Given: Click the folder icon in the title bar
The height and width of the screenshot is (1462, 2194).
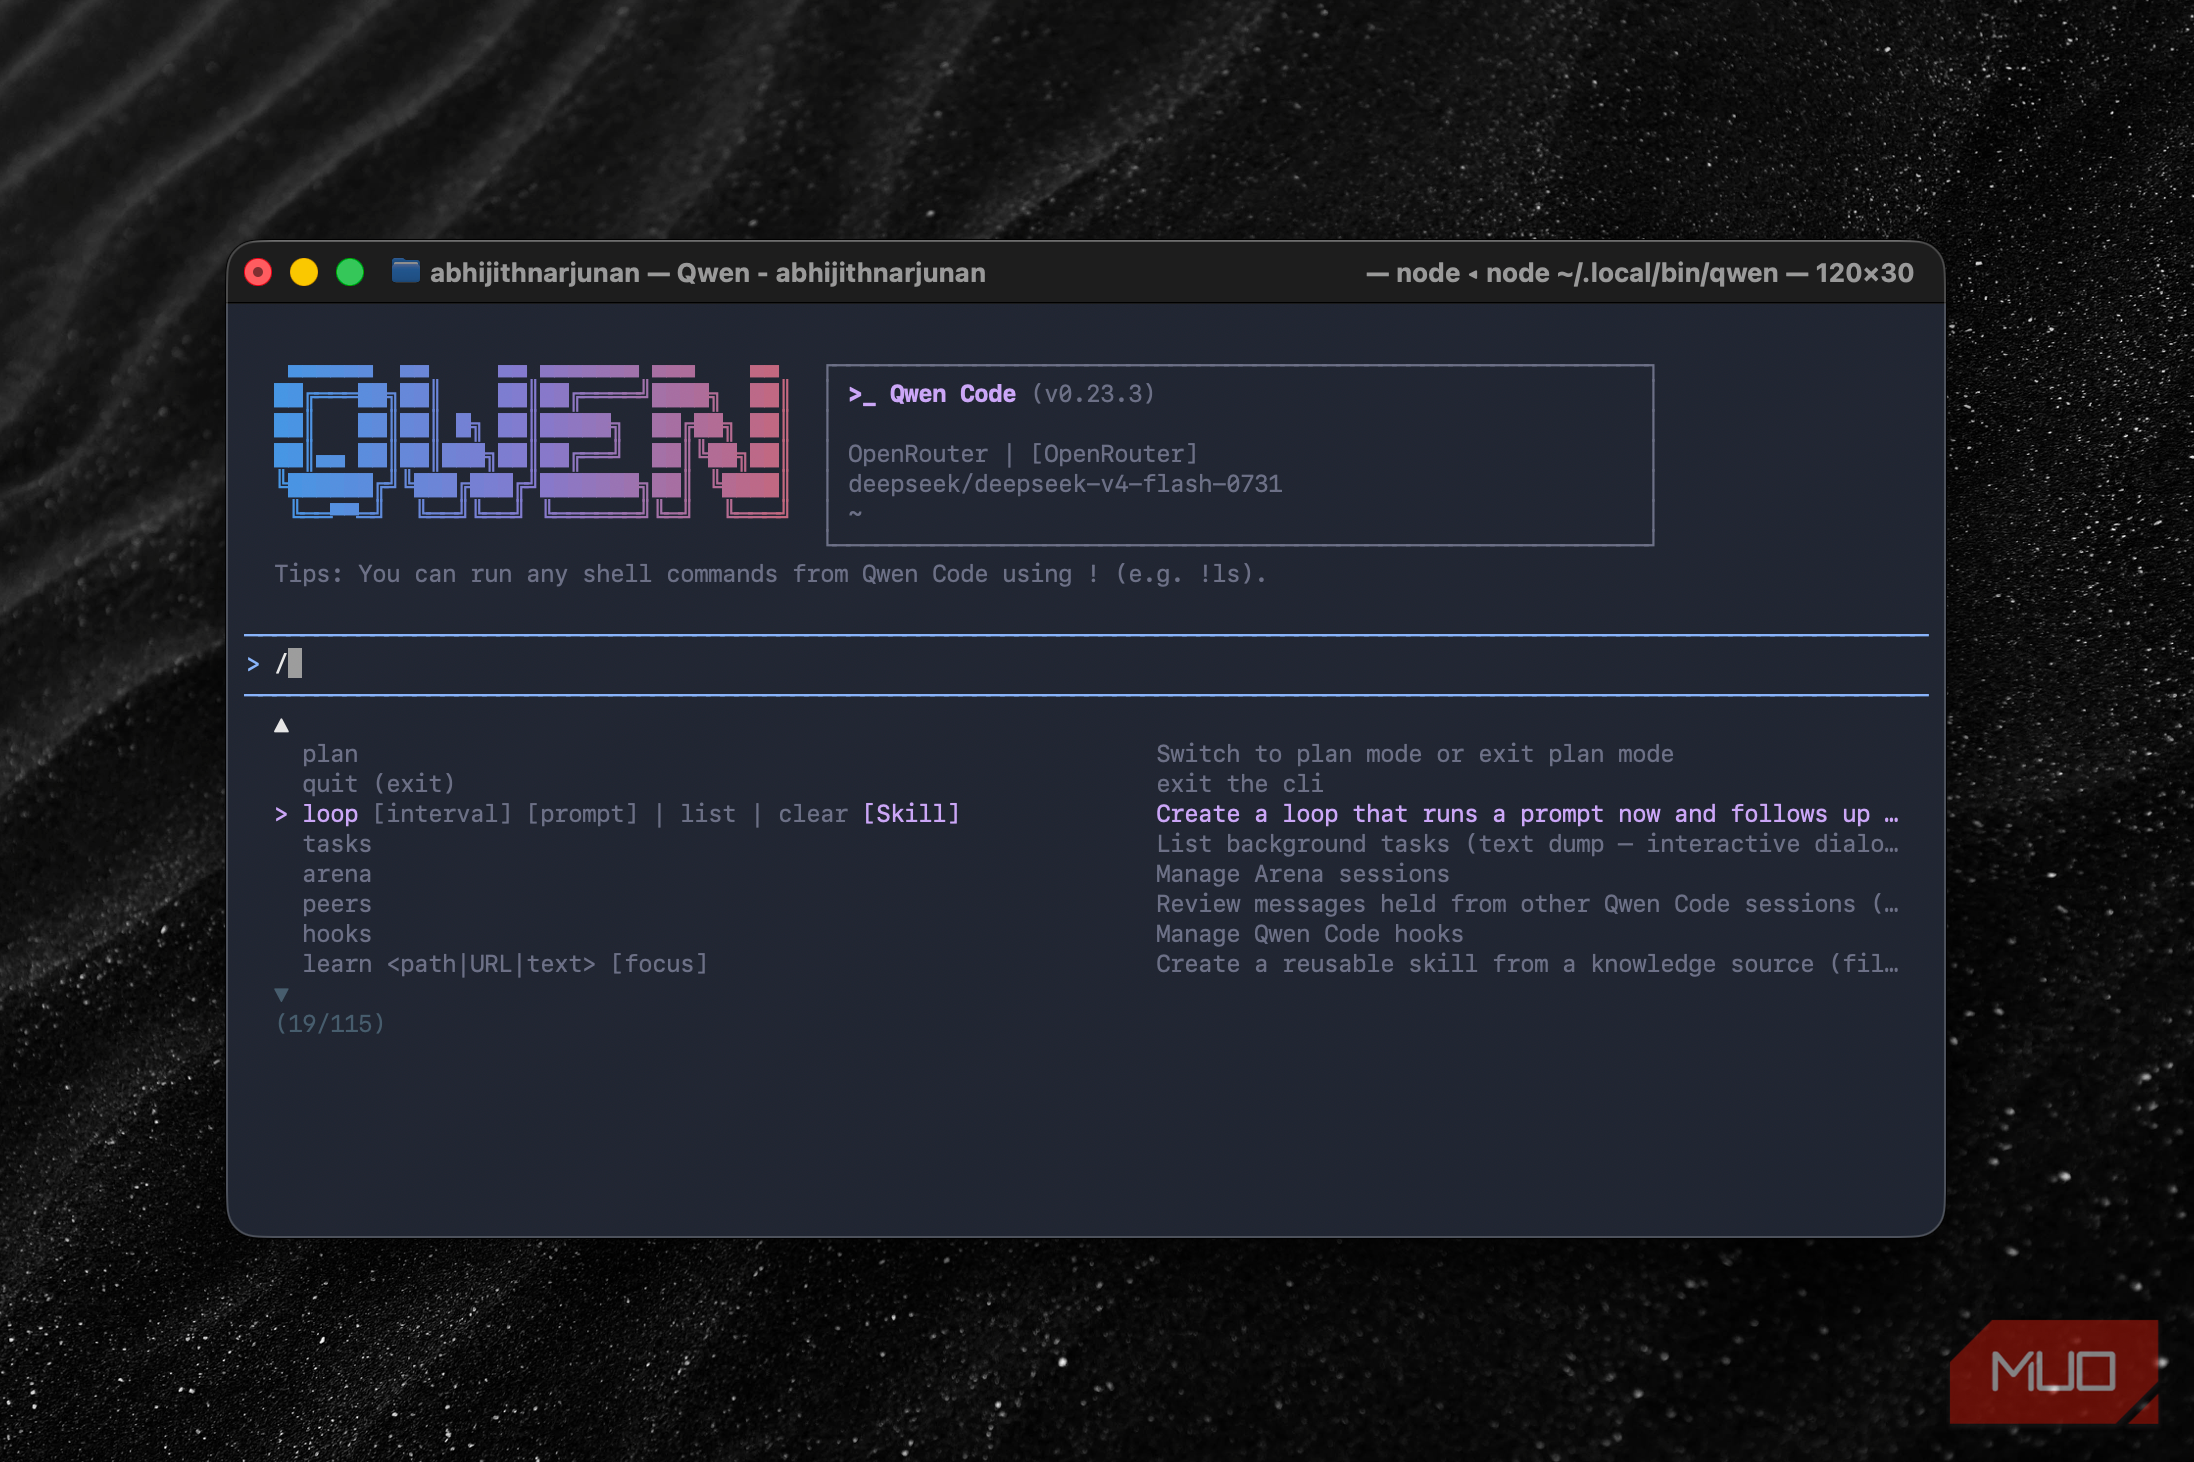Looking at the screenshot, I should [x=405, y=271].
